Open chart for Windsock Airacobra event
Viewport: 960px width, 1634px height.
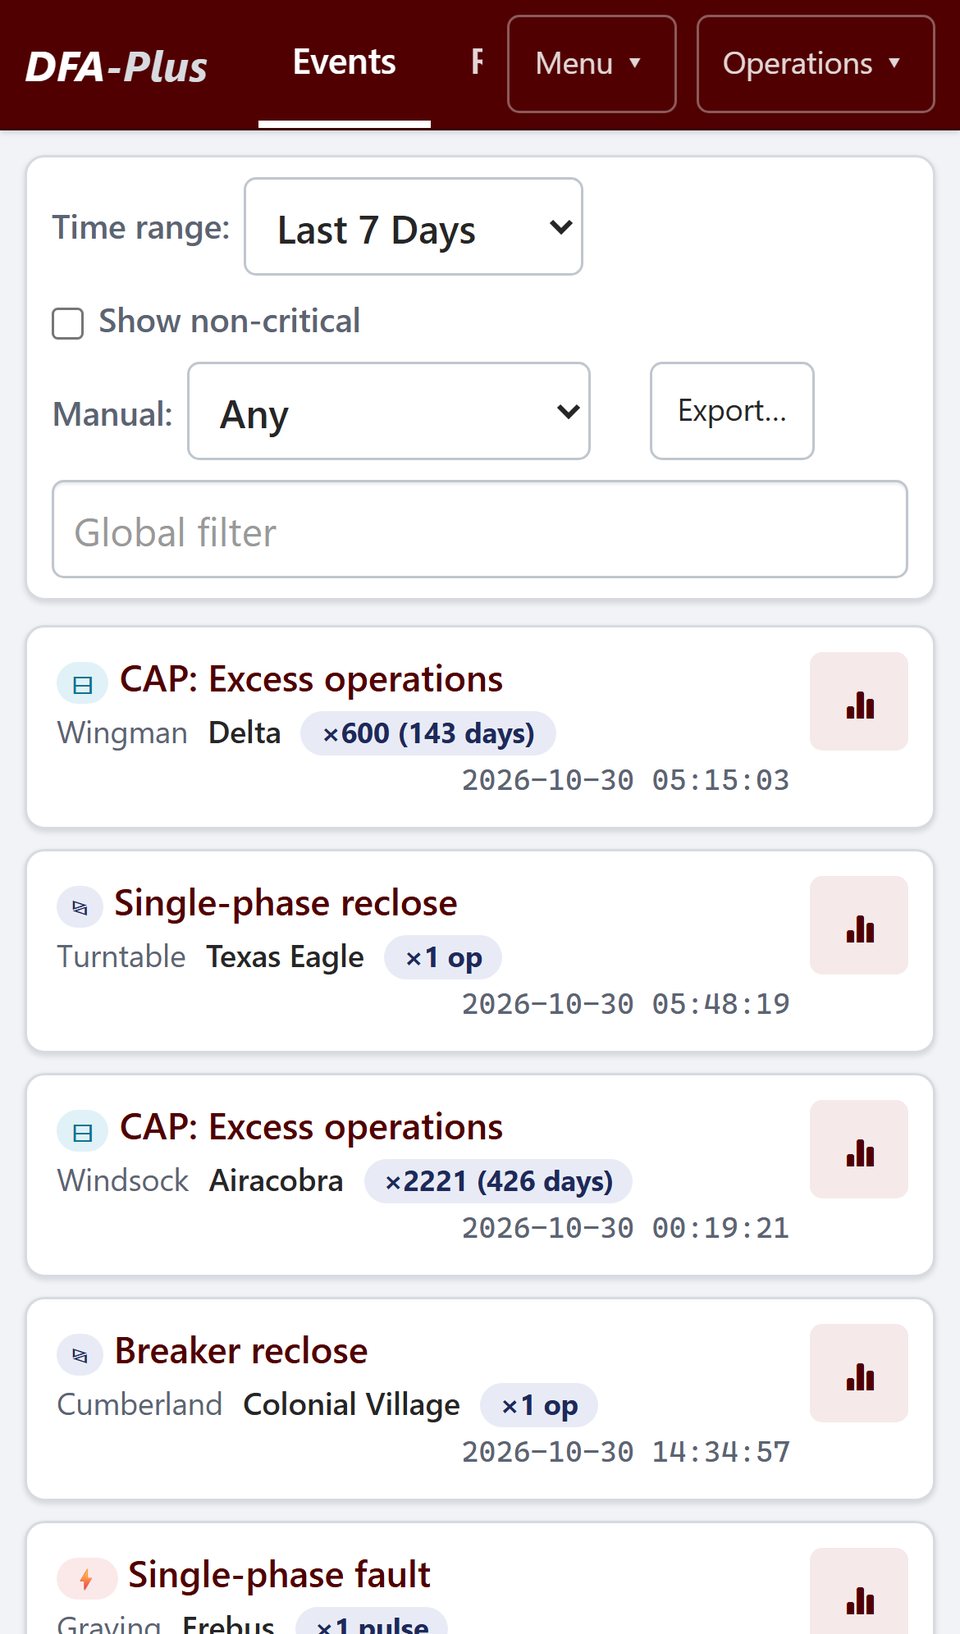[859, 1150]
